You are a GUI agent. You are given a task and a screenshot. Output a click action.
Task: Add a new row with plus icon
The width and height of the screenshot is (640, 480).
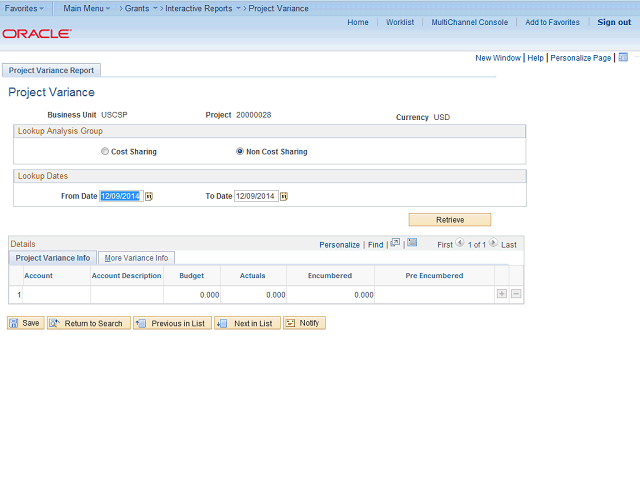tap(502, 294)
